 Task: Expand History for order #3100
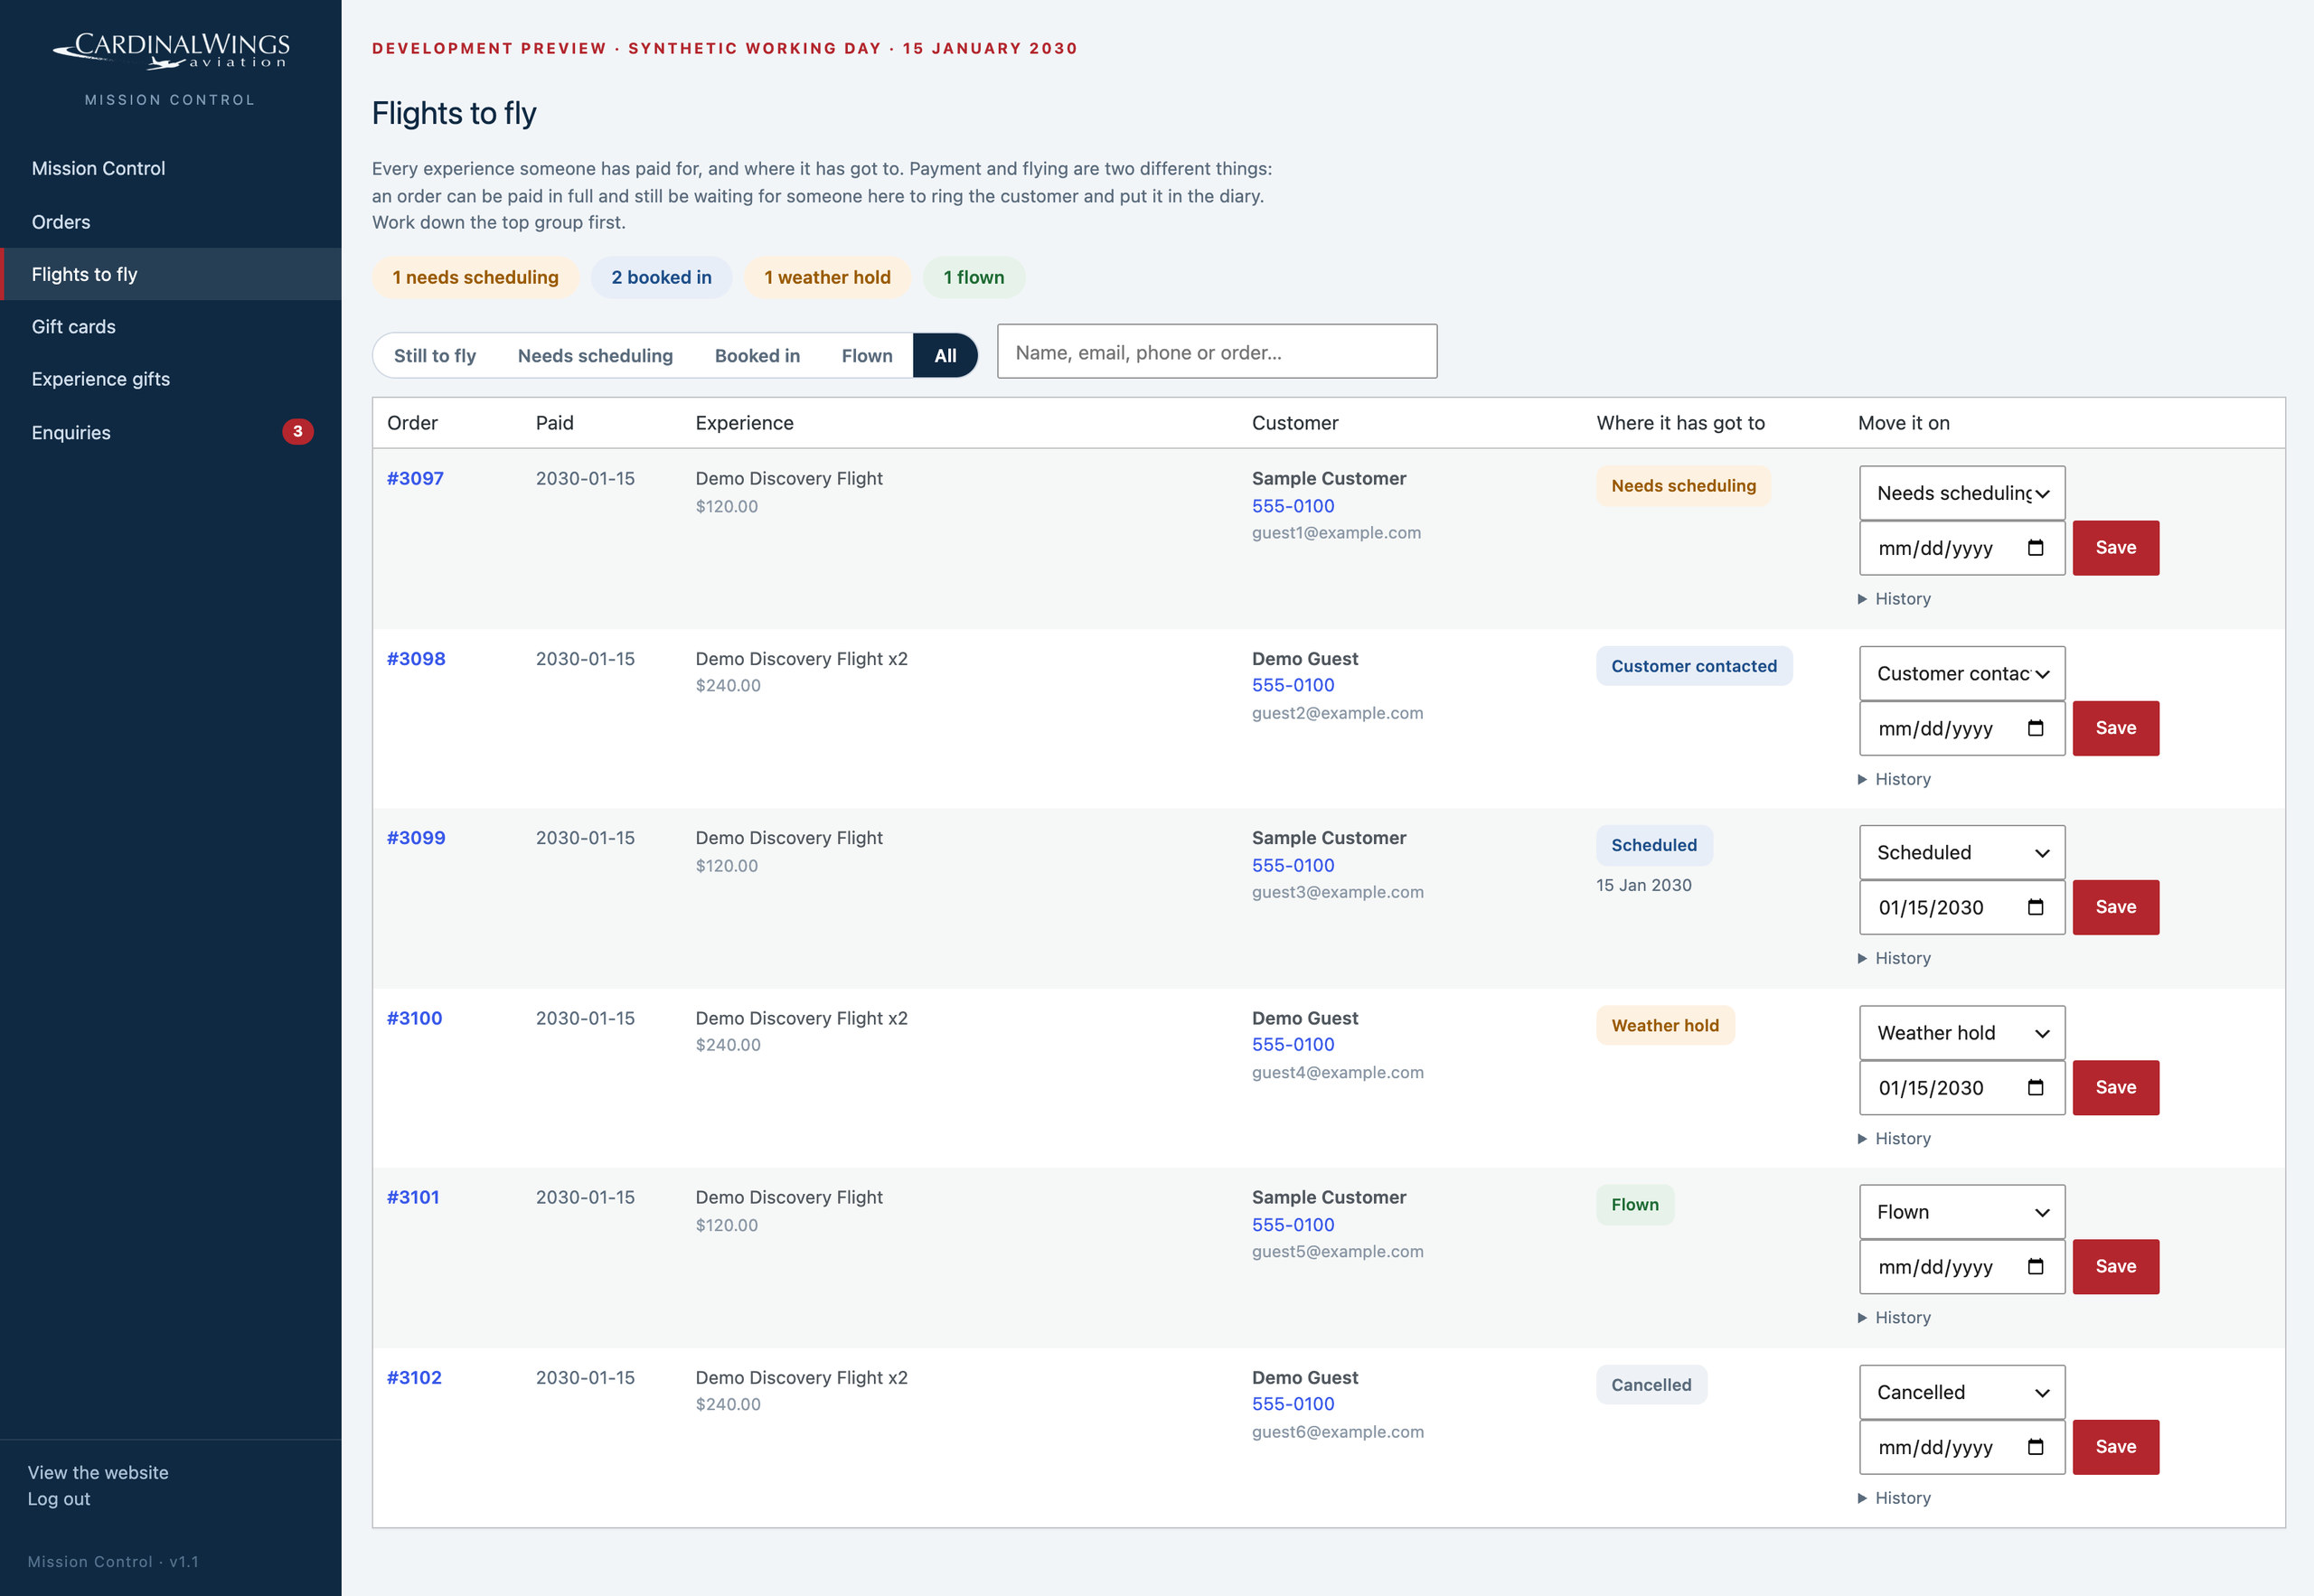1894,1139
